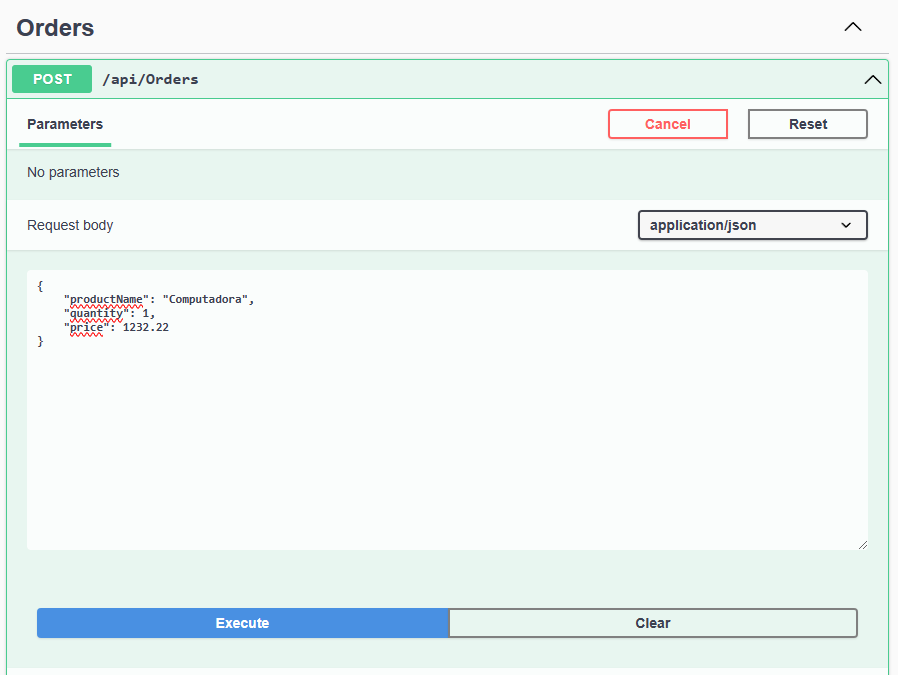Open the Orders section heading
898x675 pixels.
tap(55, 27)
